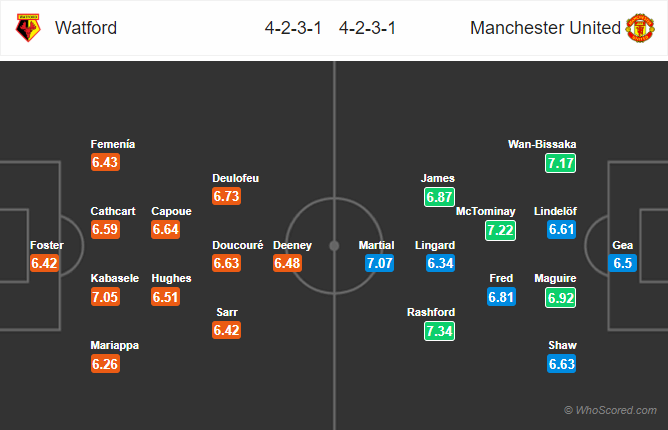This screenshot has width=668, height=430.
Task: Select Rashford's 7.34 rating badge
Action: tap(439, 331)
